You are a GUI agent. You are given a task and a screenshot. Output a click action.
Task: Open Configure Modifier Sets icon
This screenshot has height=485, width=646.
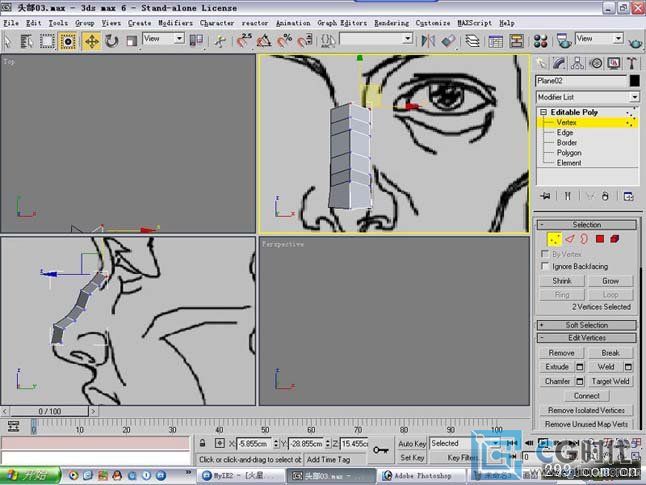click(x=628, y=196)
